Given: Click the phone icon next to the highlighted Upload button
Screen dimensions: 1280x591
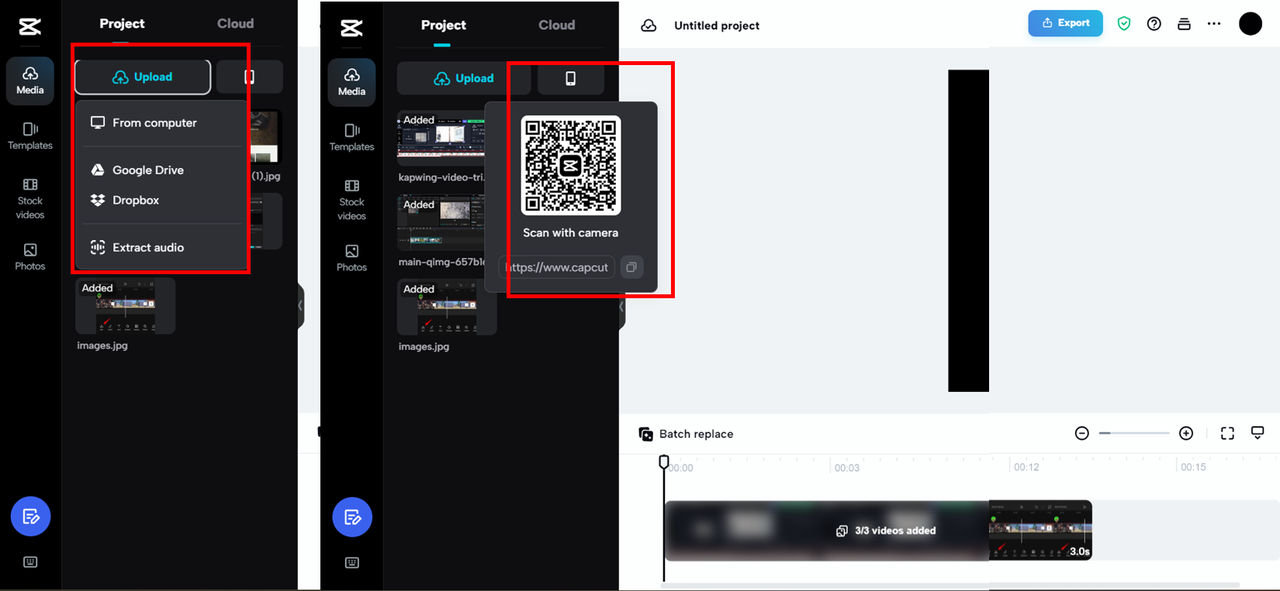Looking at the screenshot, I should [250, 77].
